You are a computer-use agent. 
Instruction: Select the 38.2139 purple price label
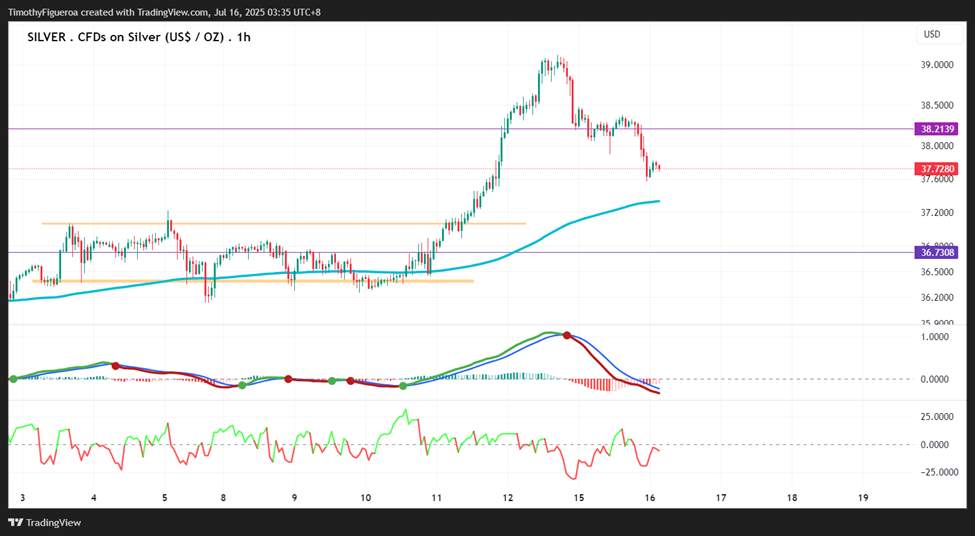tap(936, 129)
